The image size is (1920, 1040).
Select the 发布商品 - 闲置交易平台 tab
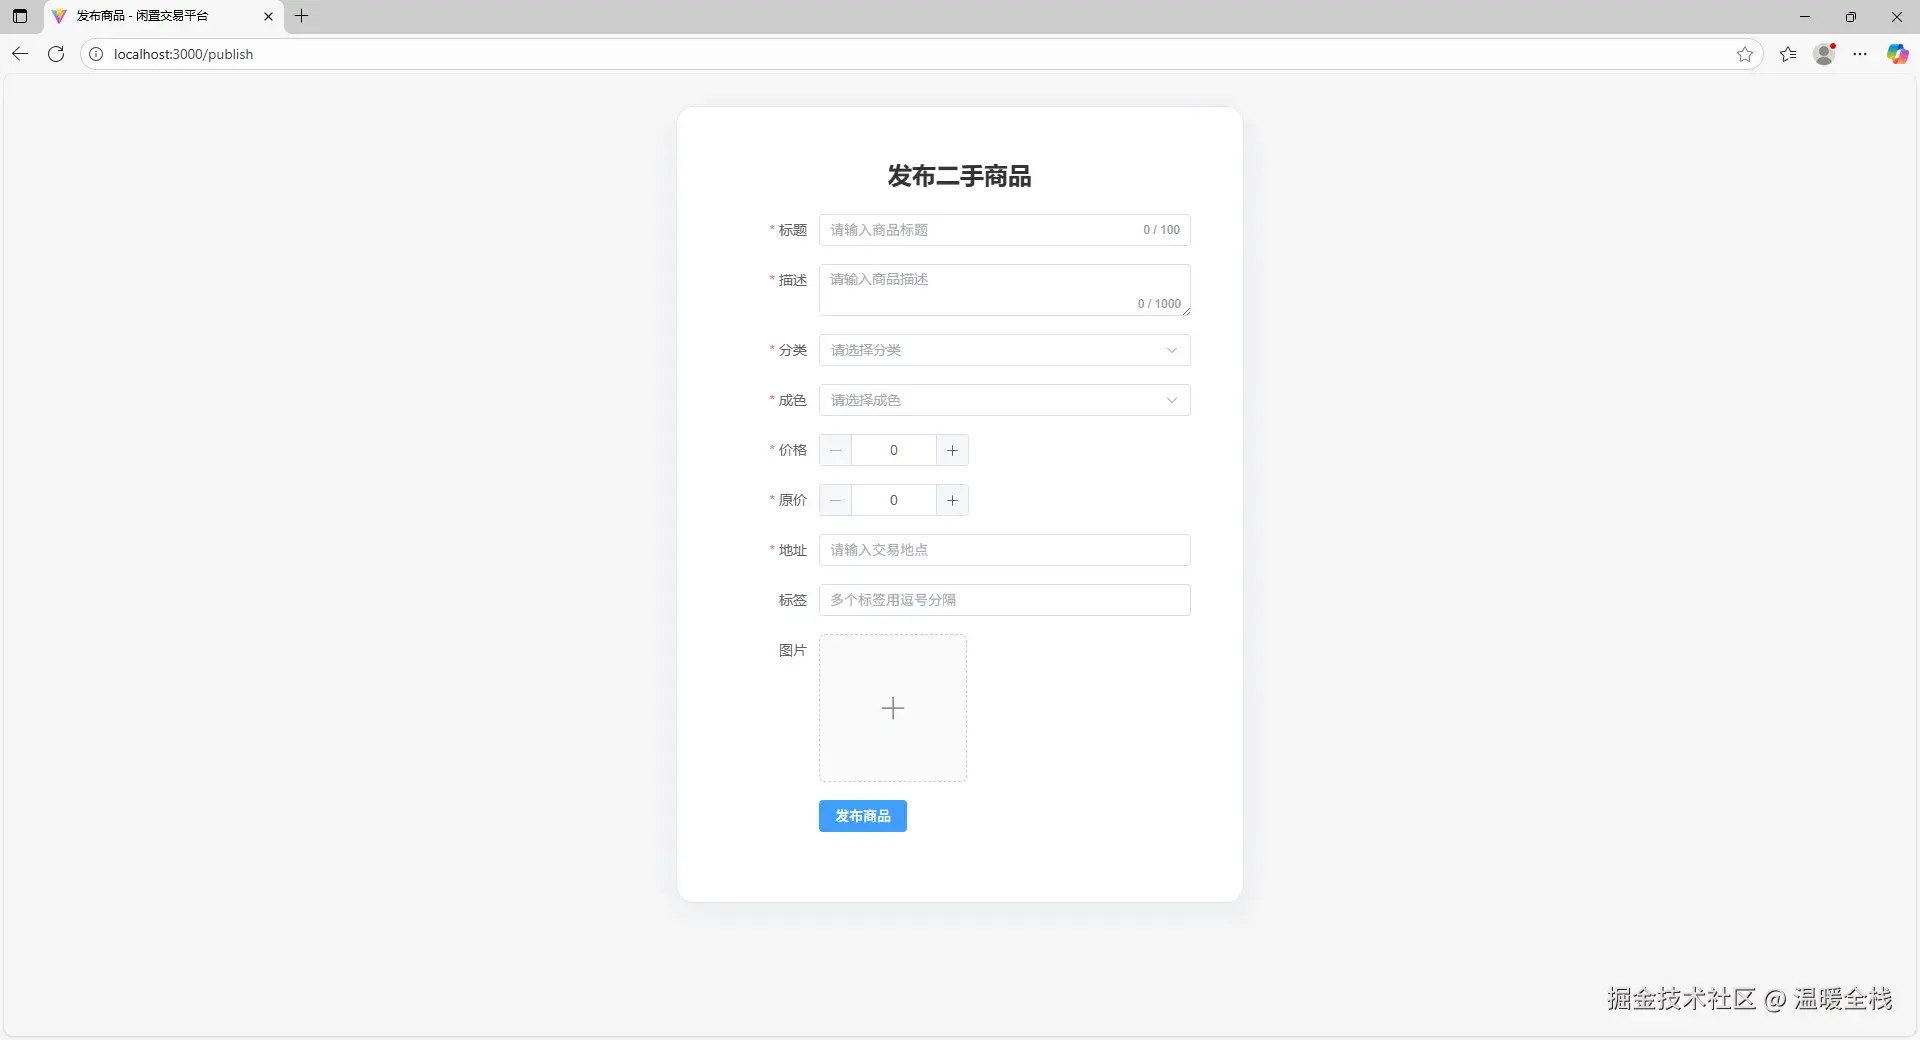164,16
